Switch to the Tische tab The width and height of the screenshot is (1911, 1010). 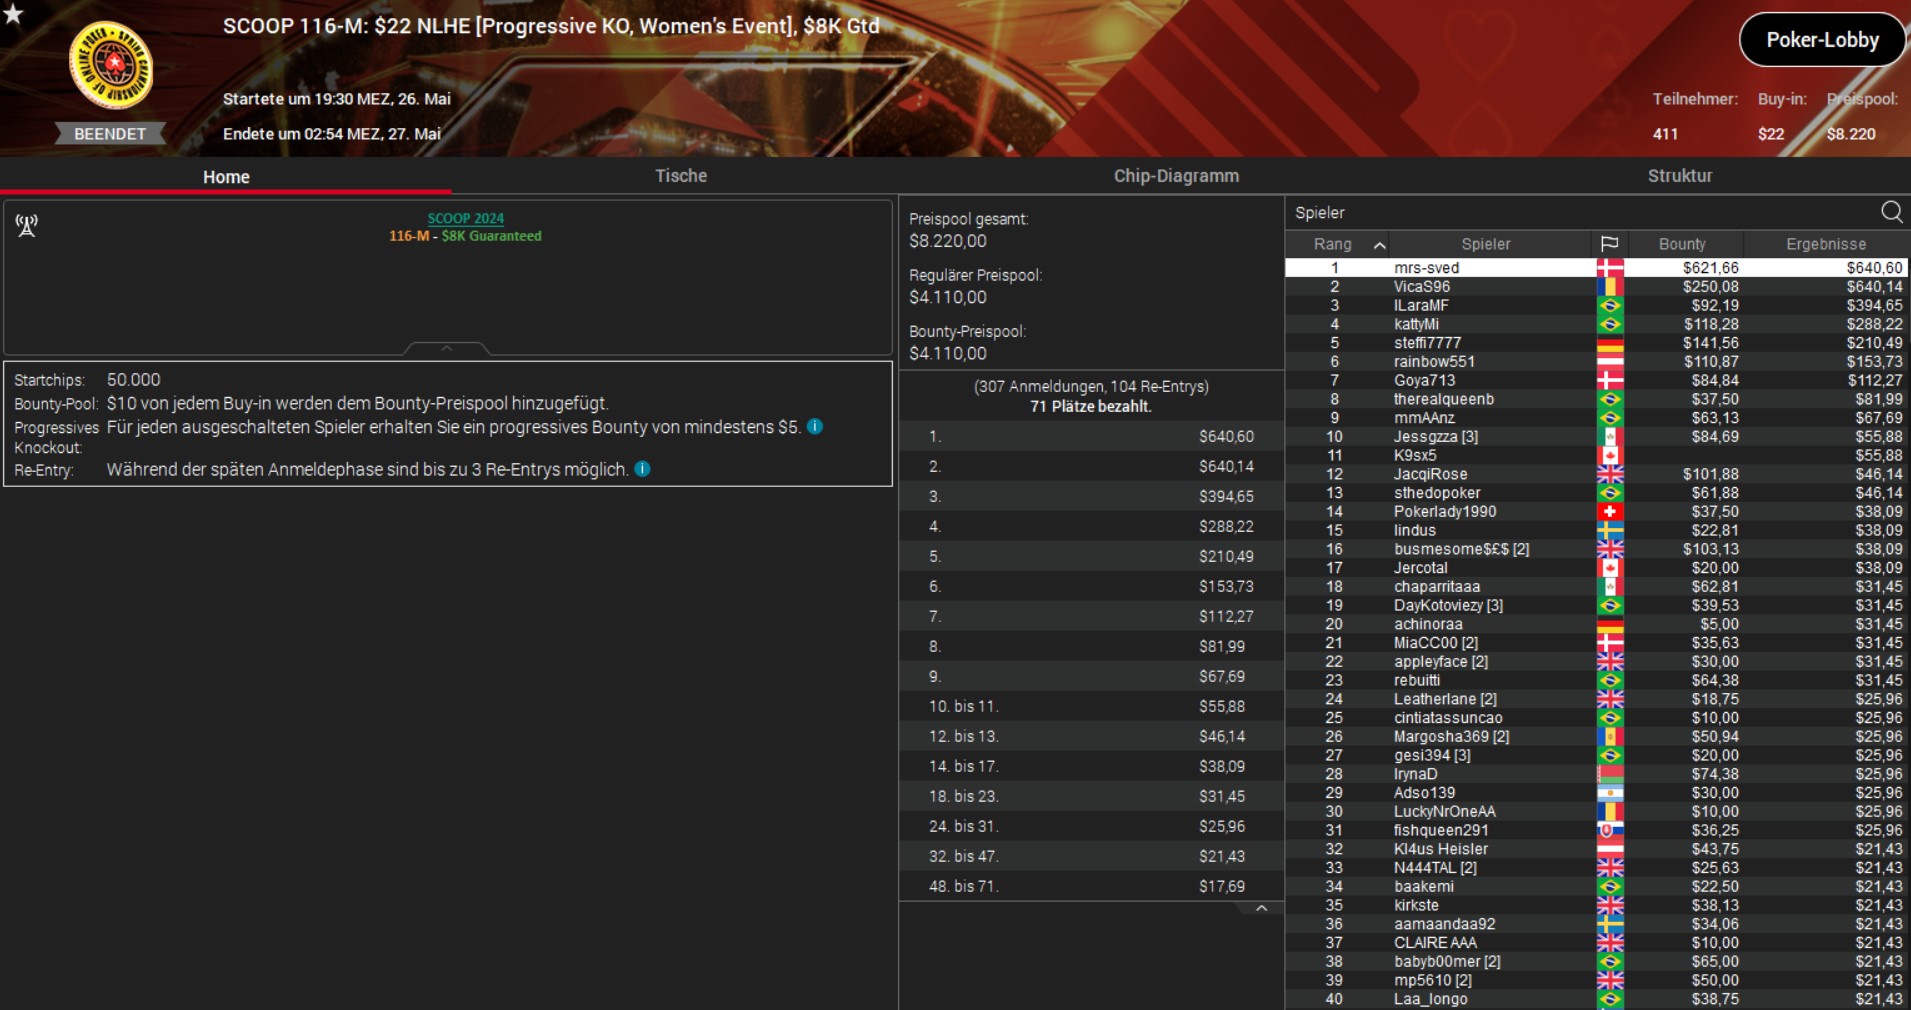click(x=680, y=176)
